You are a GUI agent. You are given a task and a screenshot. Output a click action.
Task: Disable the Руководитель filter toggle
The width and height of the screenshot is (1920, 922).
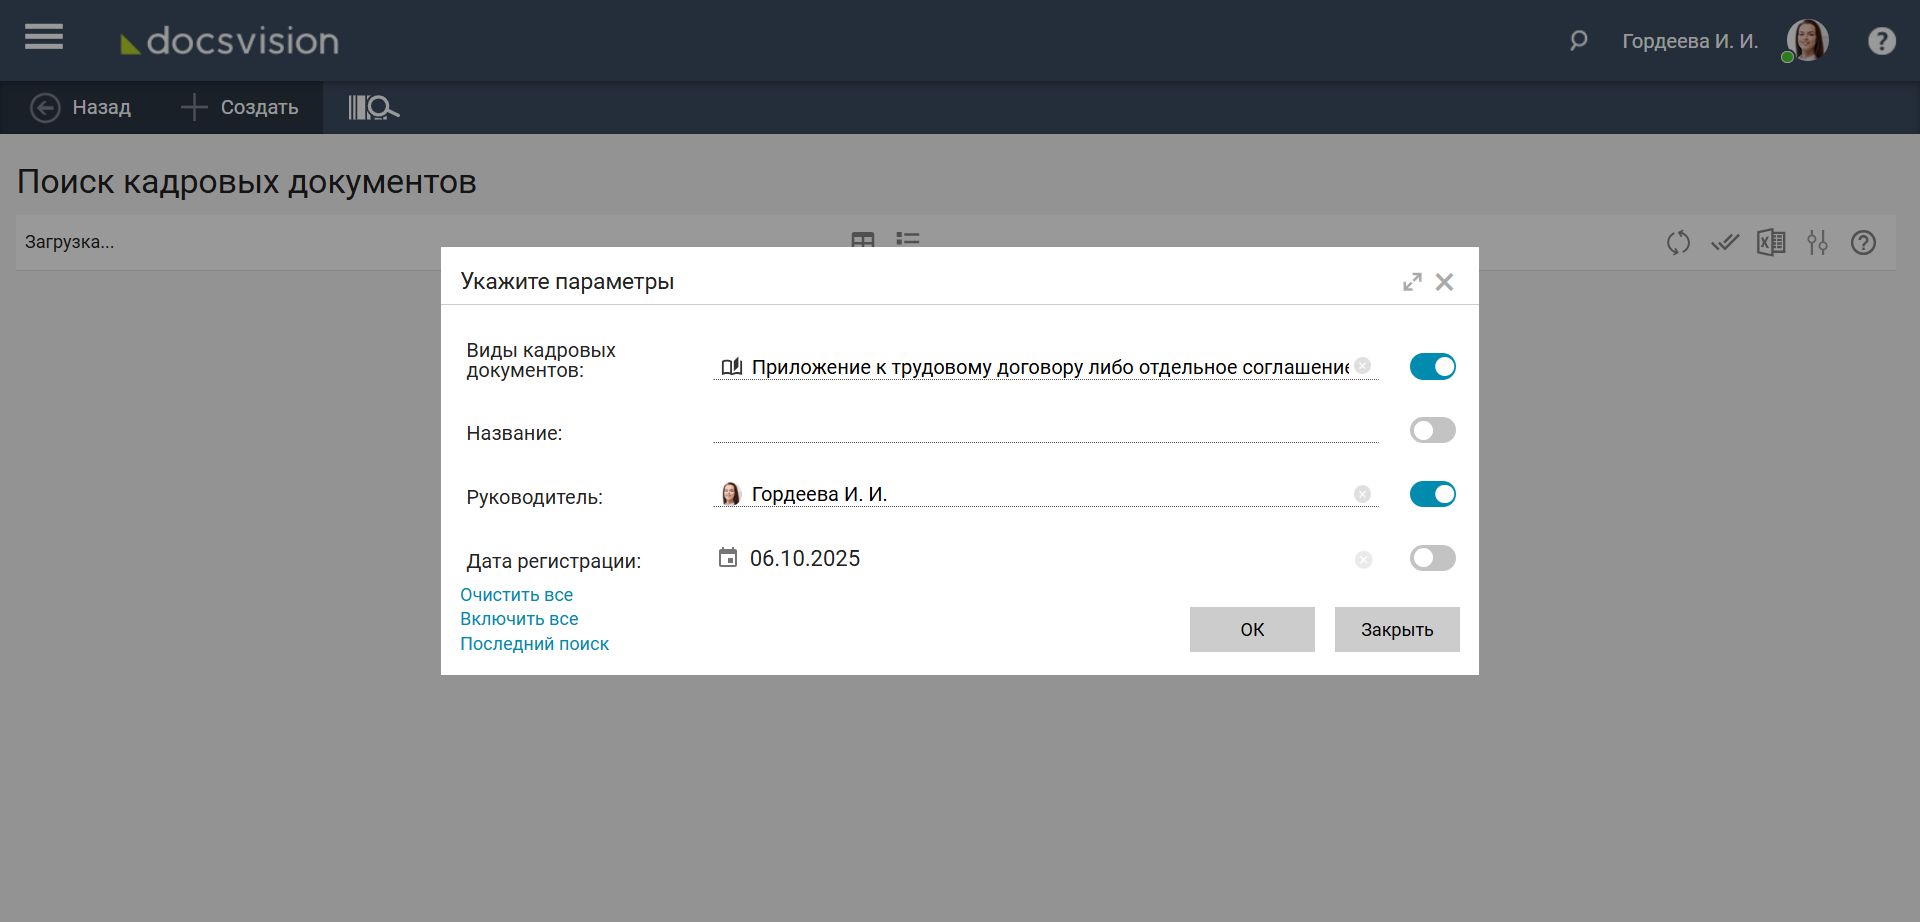(1432, 494)
